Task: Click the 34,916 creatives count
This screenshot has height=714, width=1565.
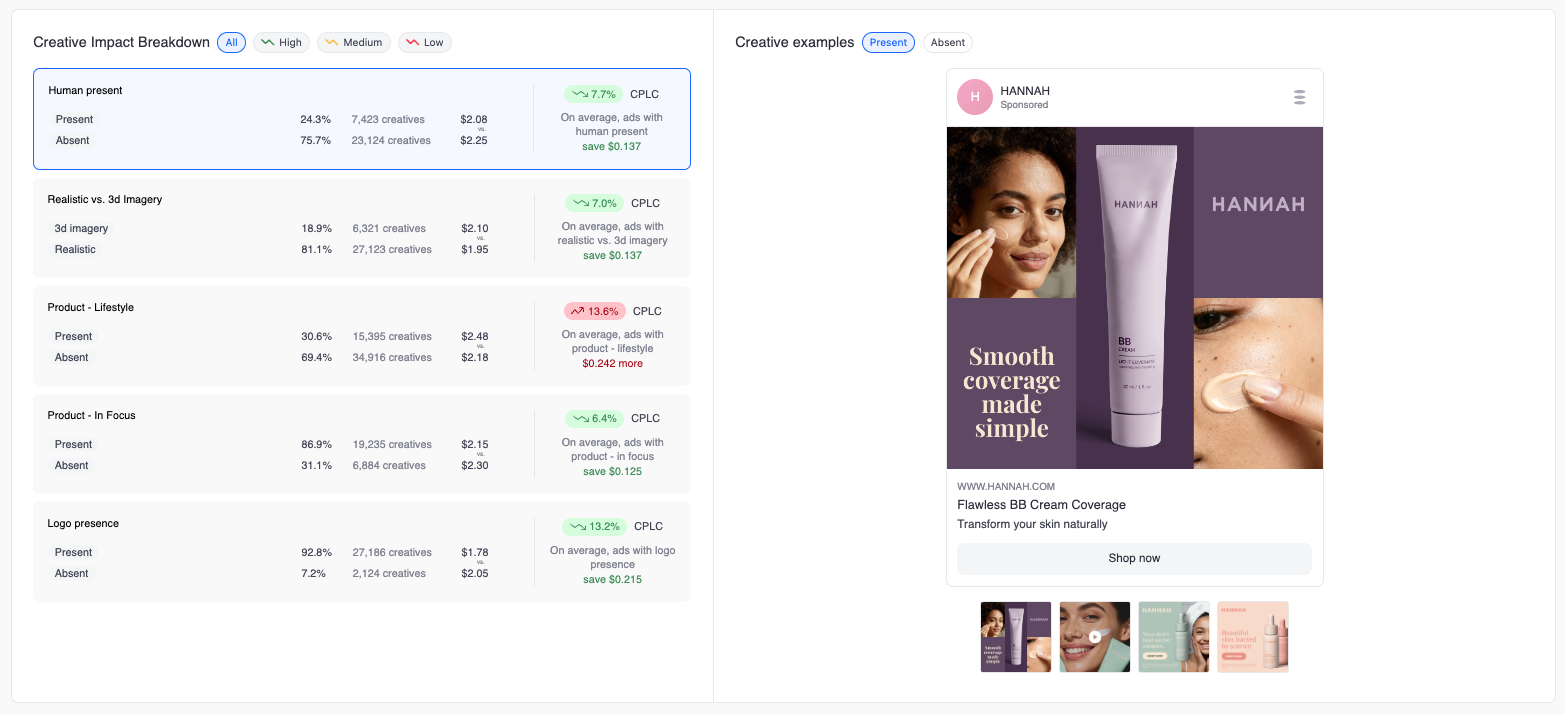Action: point(392,357)
